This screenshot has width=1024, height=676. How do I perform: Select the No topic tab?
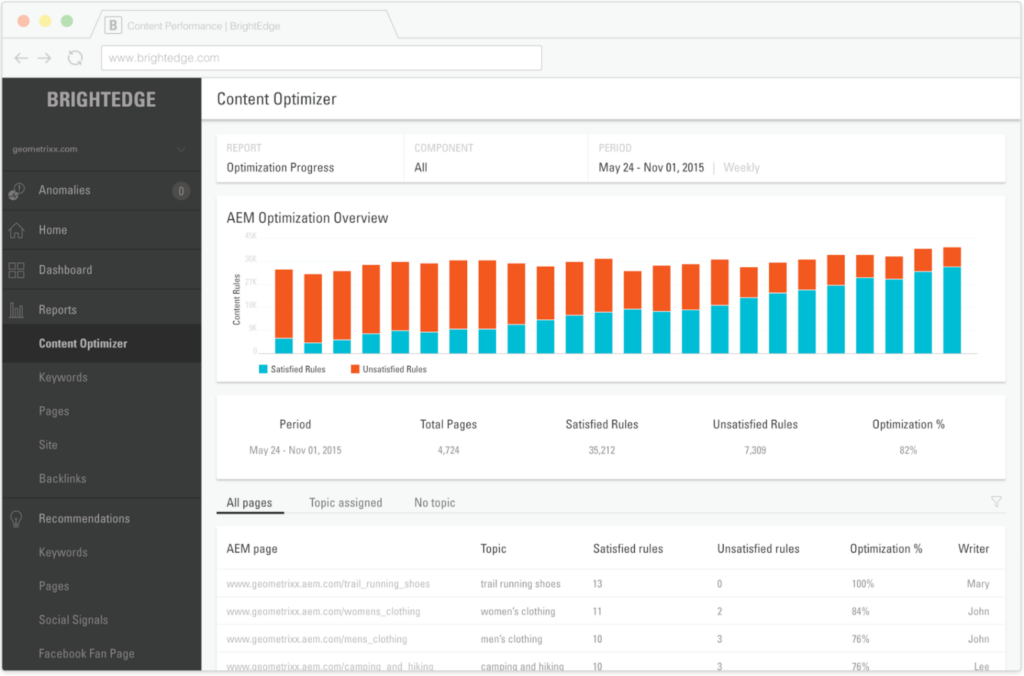(x=434, y=503)
